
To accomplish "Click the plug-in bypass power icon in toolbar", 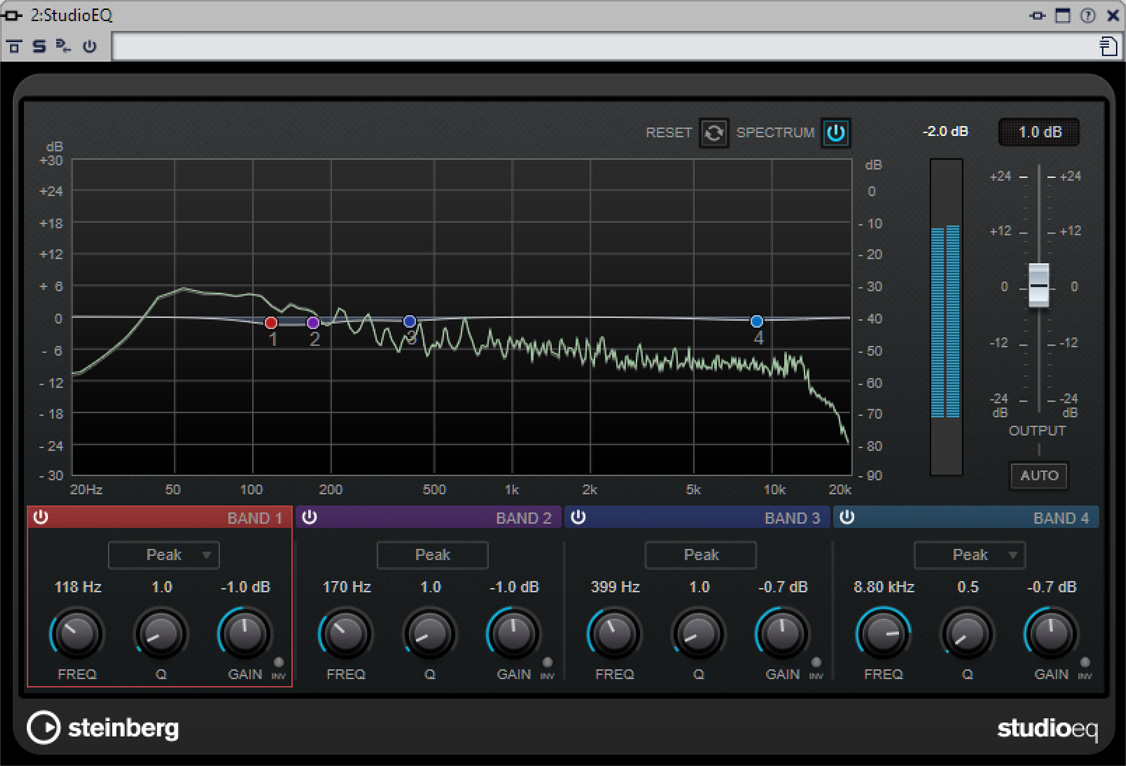I will pyautogui.click(x=89, y=47).
